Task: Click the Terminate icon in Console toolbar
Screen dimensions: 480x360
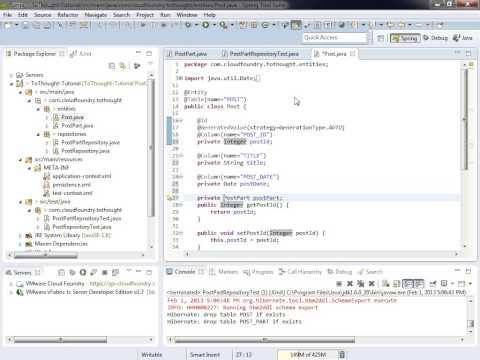Action: coord(339,284)
